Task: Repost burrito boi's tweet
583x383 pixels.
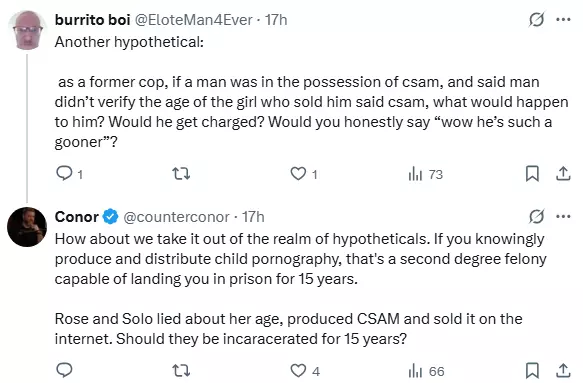Action: (x=181, y=173)
